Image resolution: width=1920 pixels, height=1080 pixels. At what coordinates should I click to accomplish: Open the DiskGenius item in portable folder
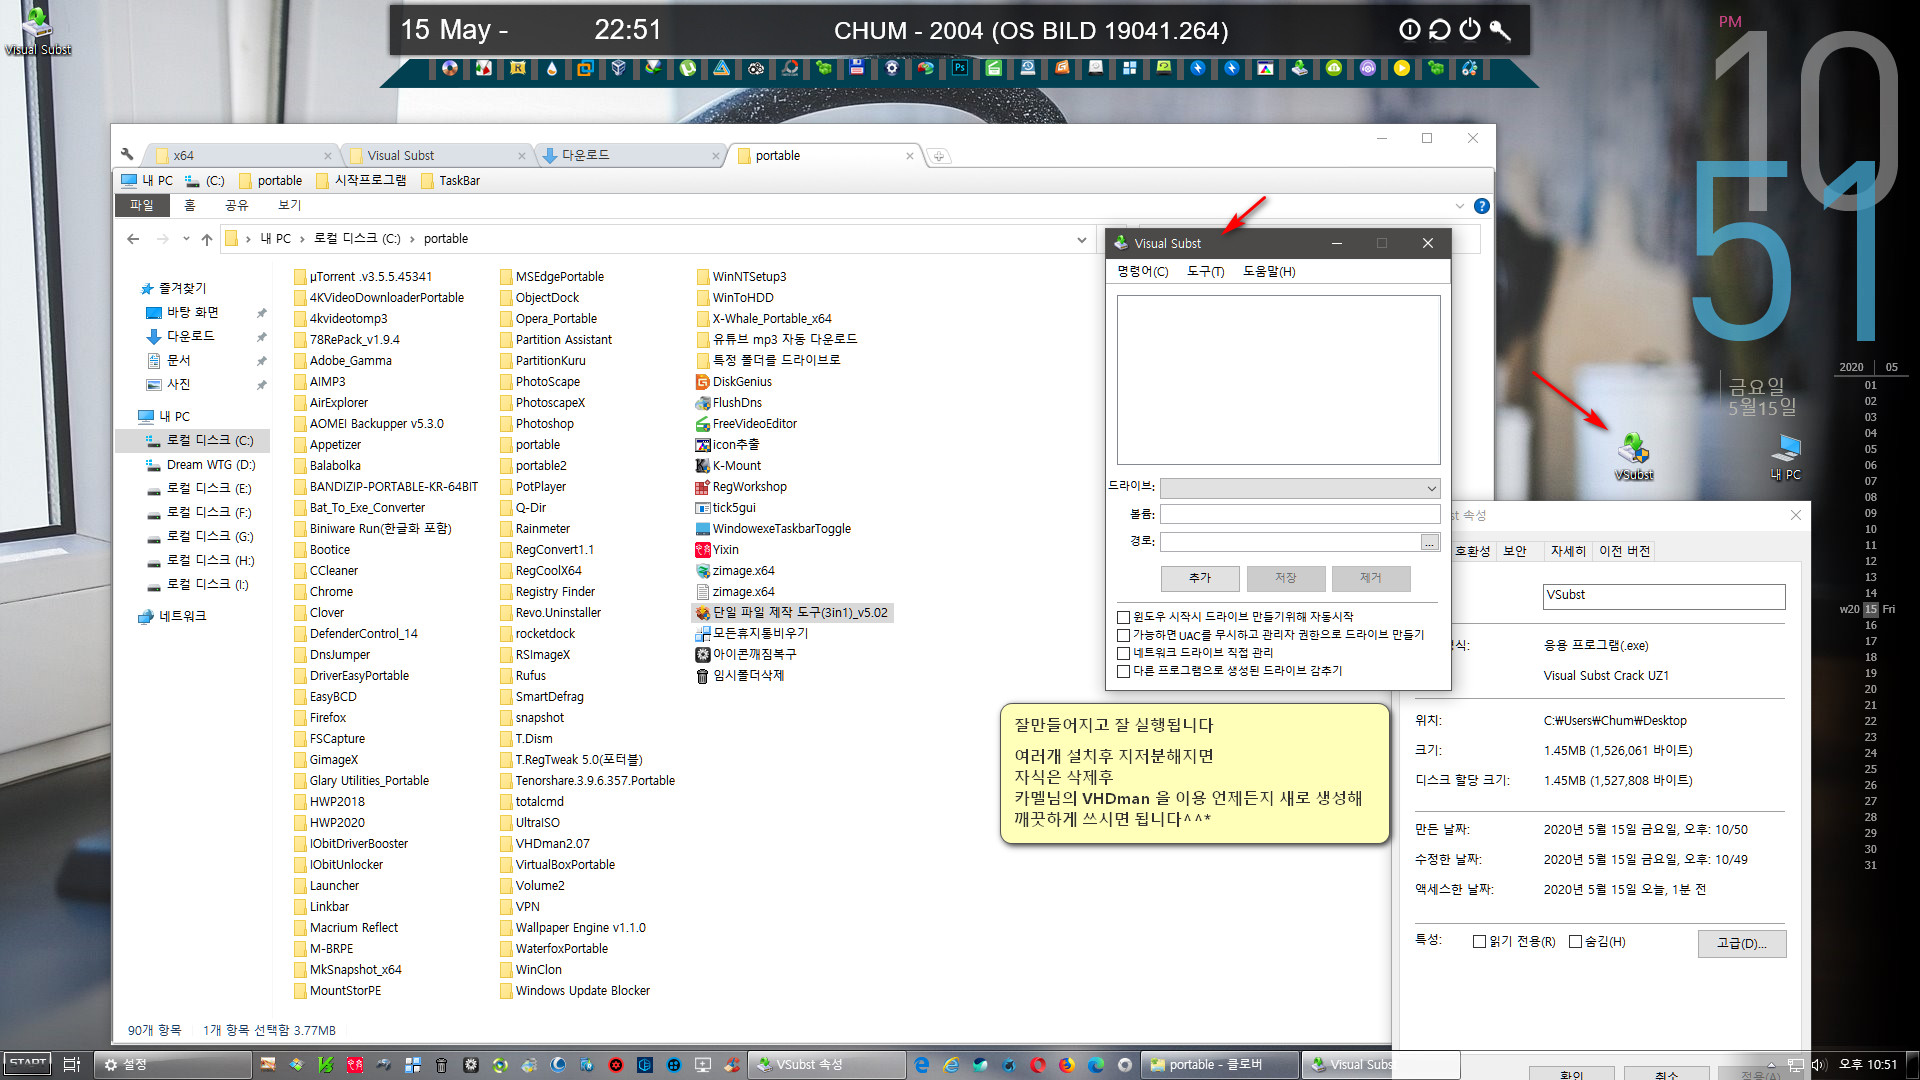coord(733,382)
